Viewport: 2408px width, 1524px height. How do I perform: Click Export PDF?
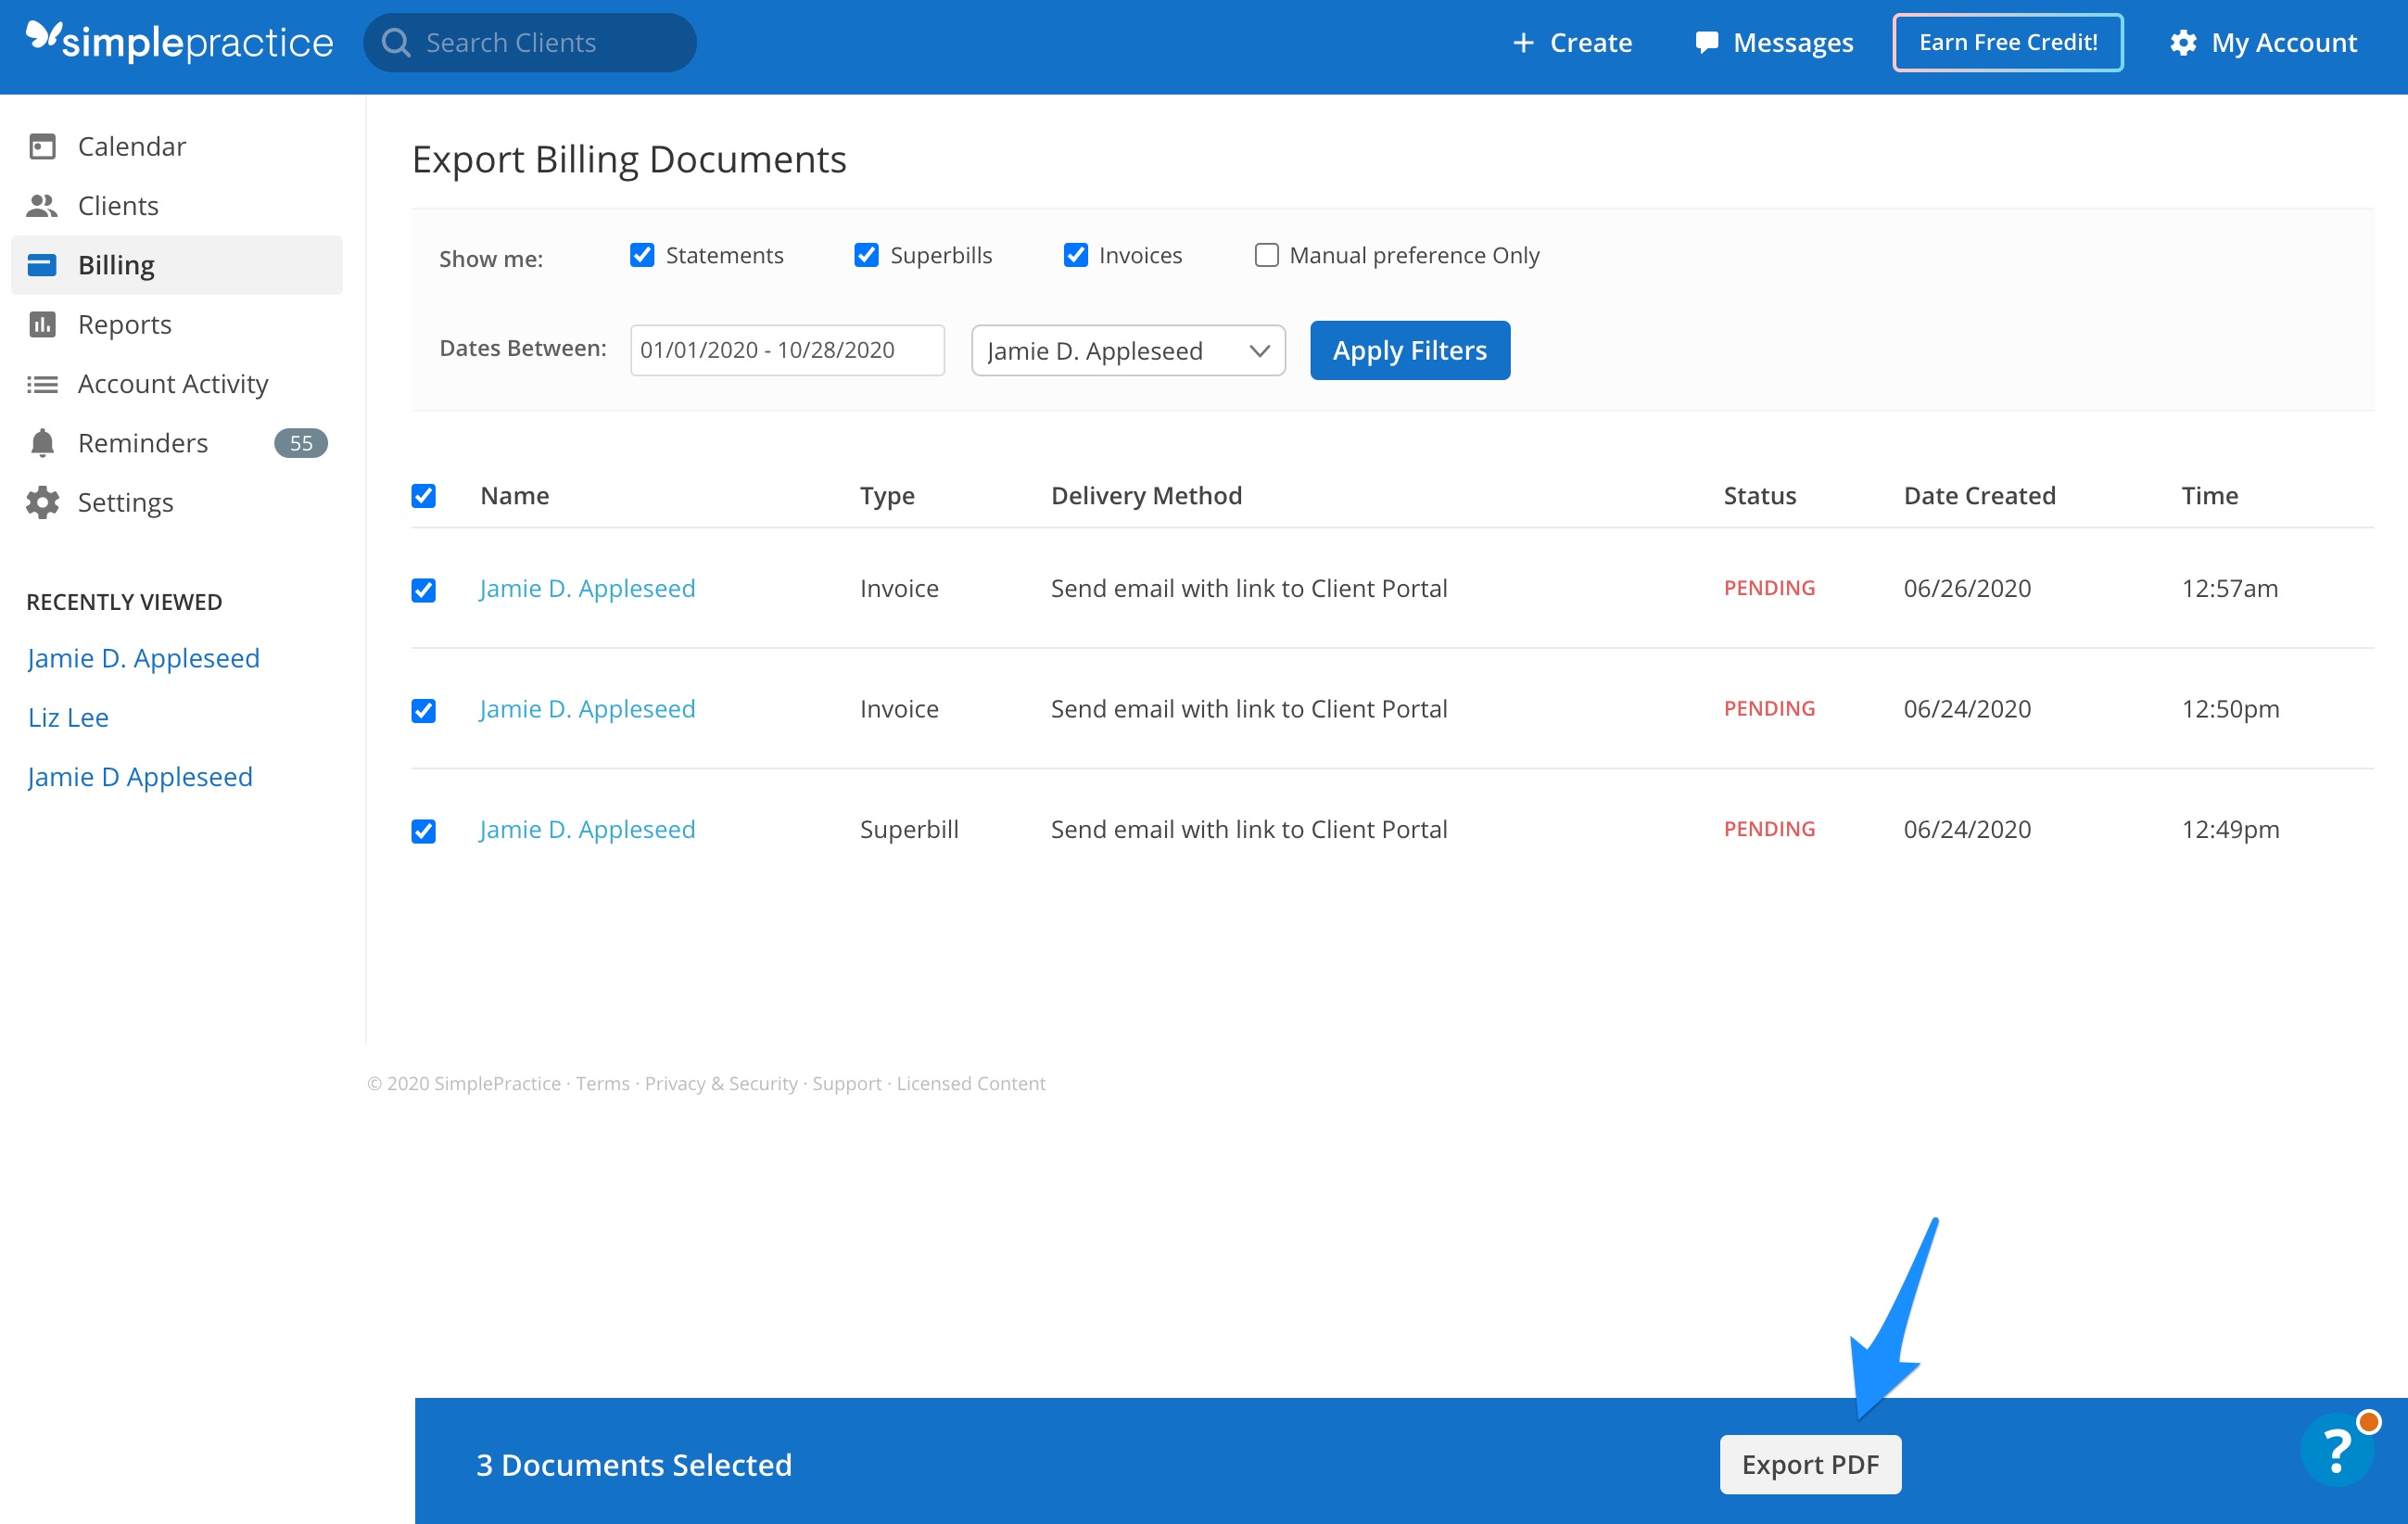pos(1810,1464)
